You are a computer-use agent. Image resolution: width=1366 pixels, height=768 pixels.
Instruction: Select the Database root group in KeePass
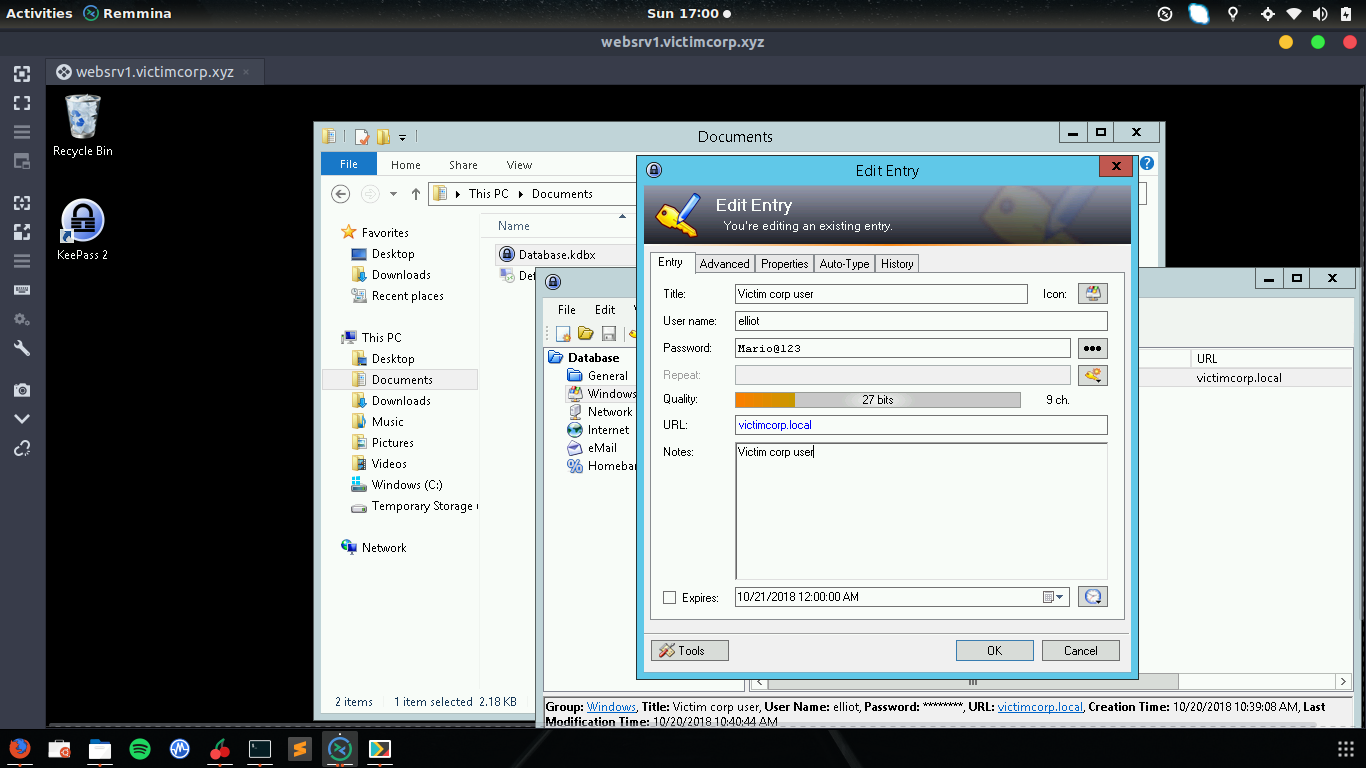click(593, 358)
